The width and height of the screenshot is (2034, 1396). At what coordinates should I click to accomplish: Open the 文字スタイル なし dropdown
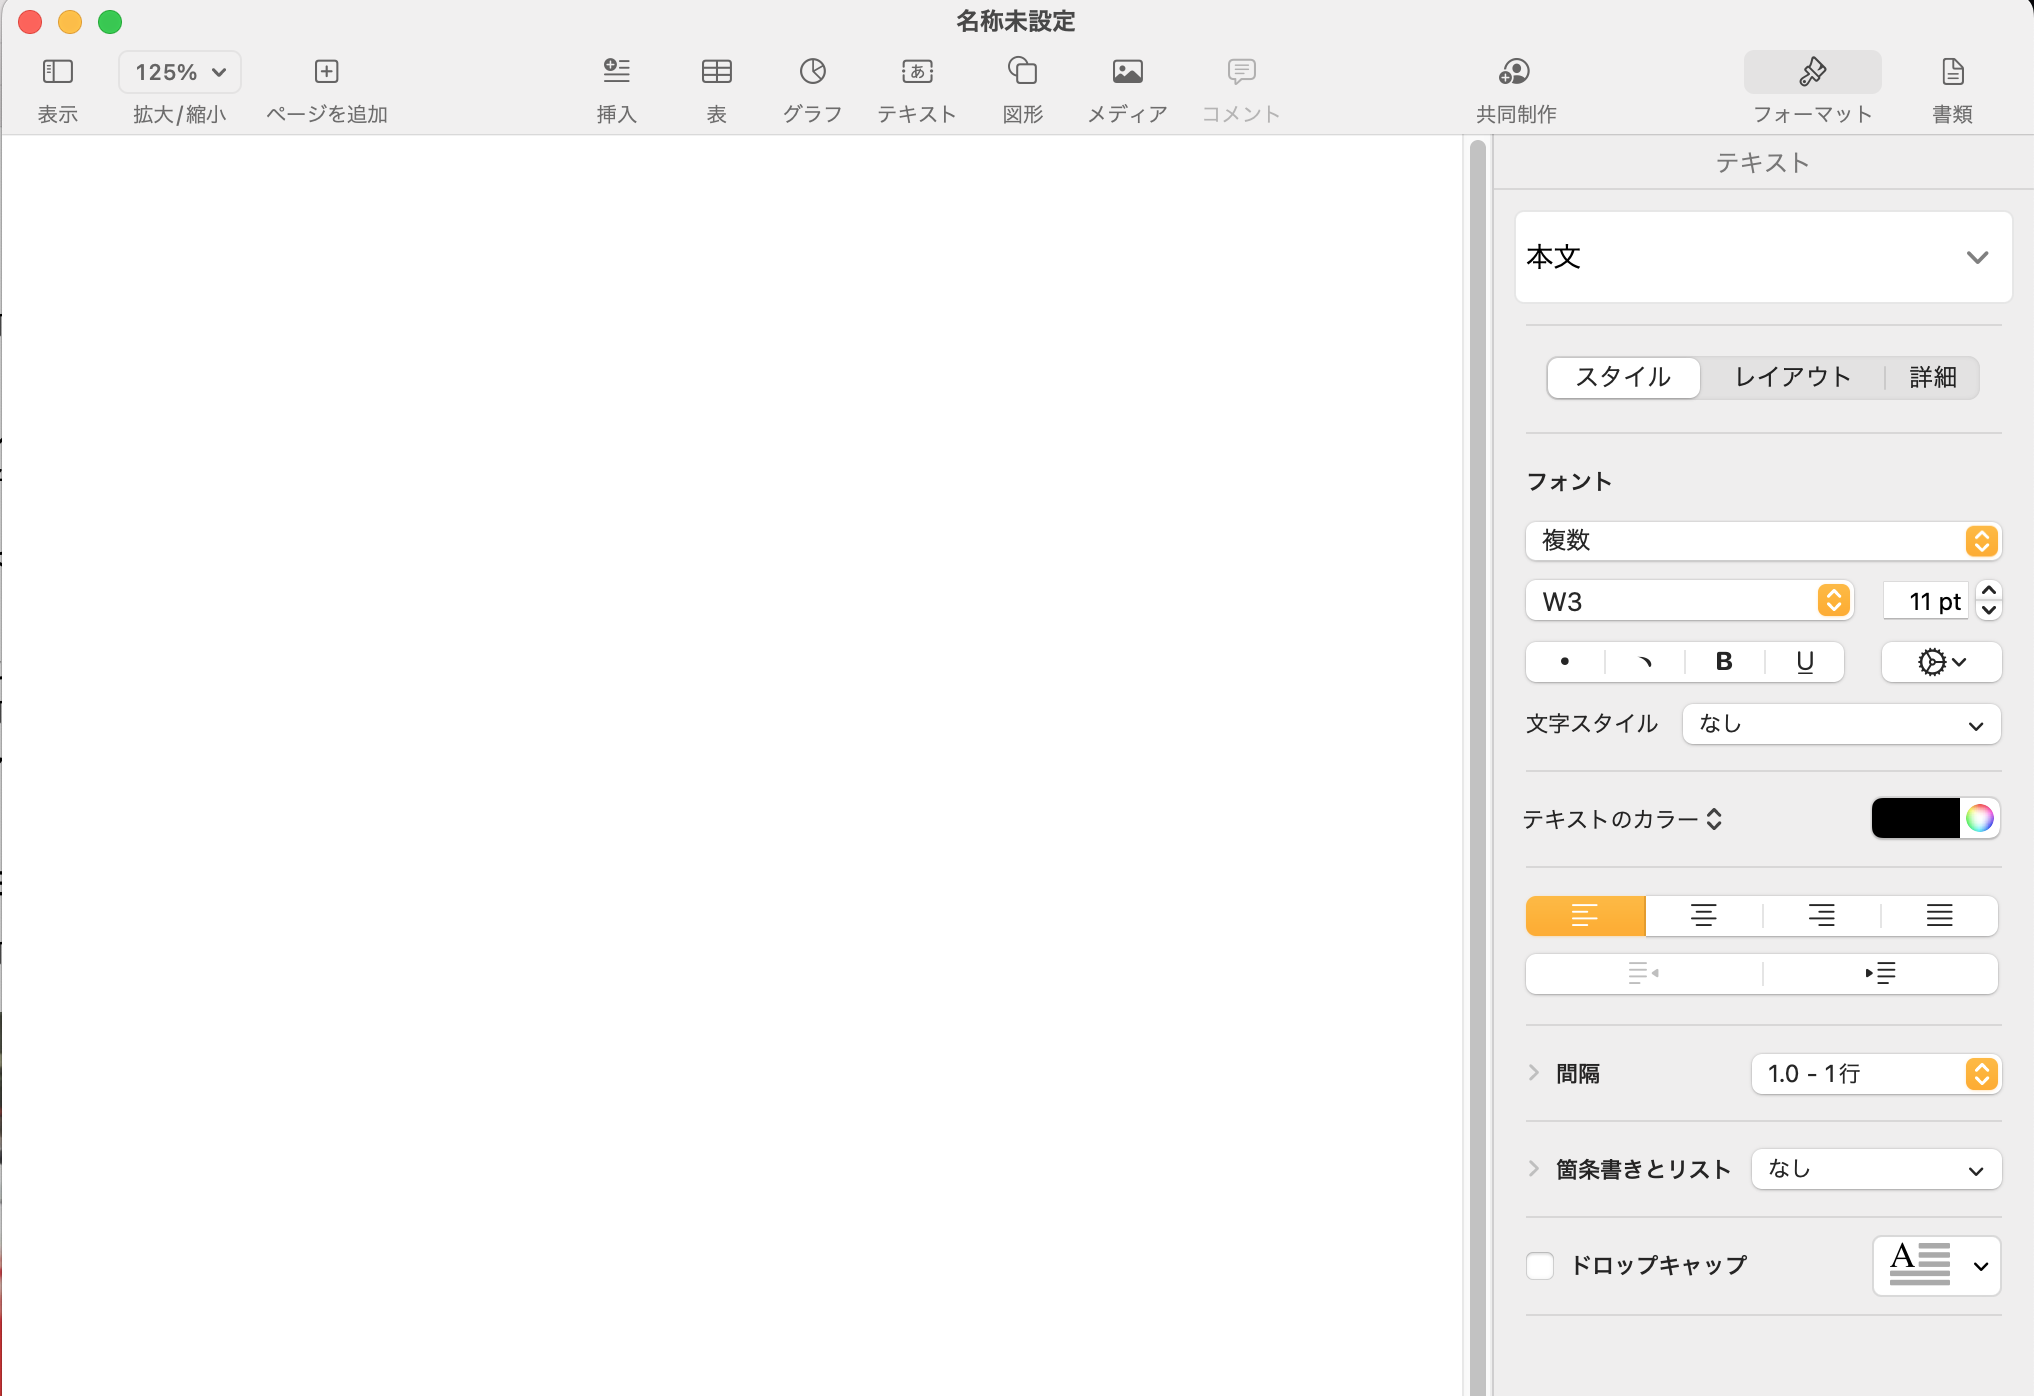(1840, 725)
